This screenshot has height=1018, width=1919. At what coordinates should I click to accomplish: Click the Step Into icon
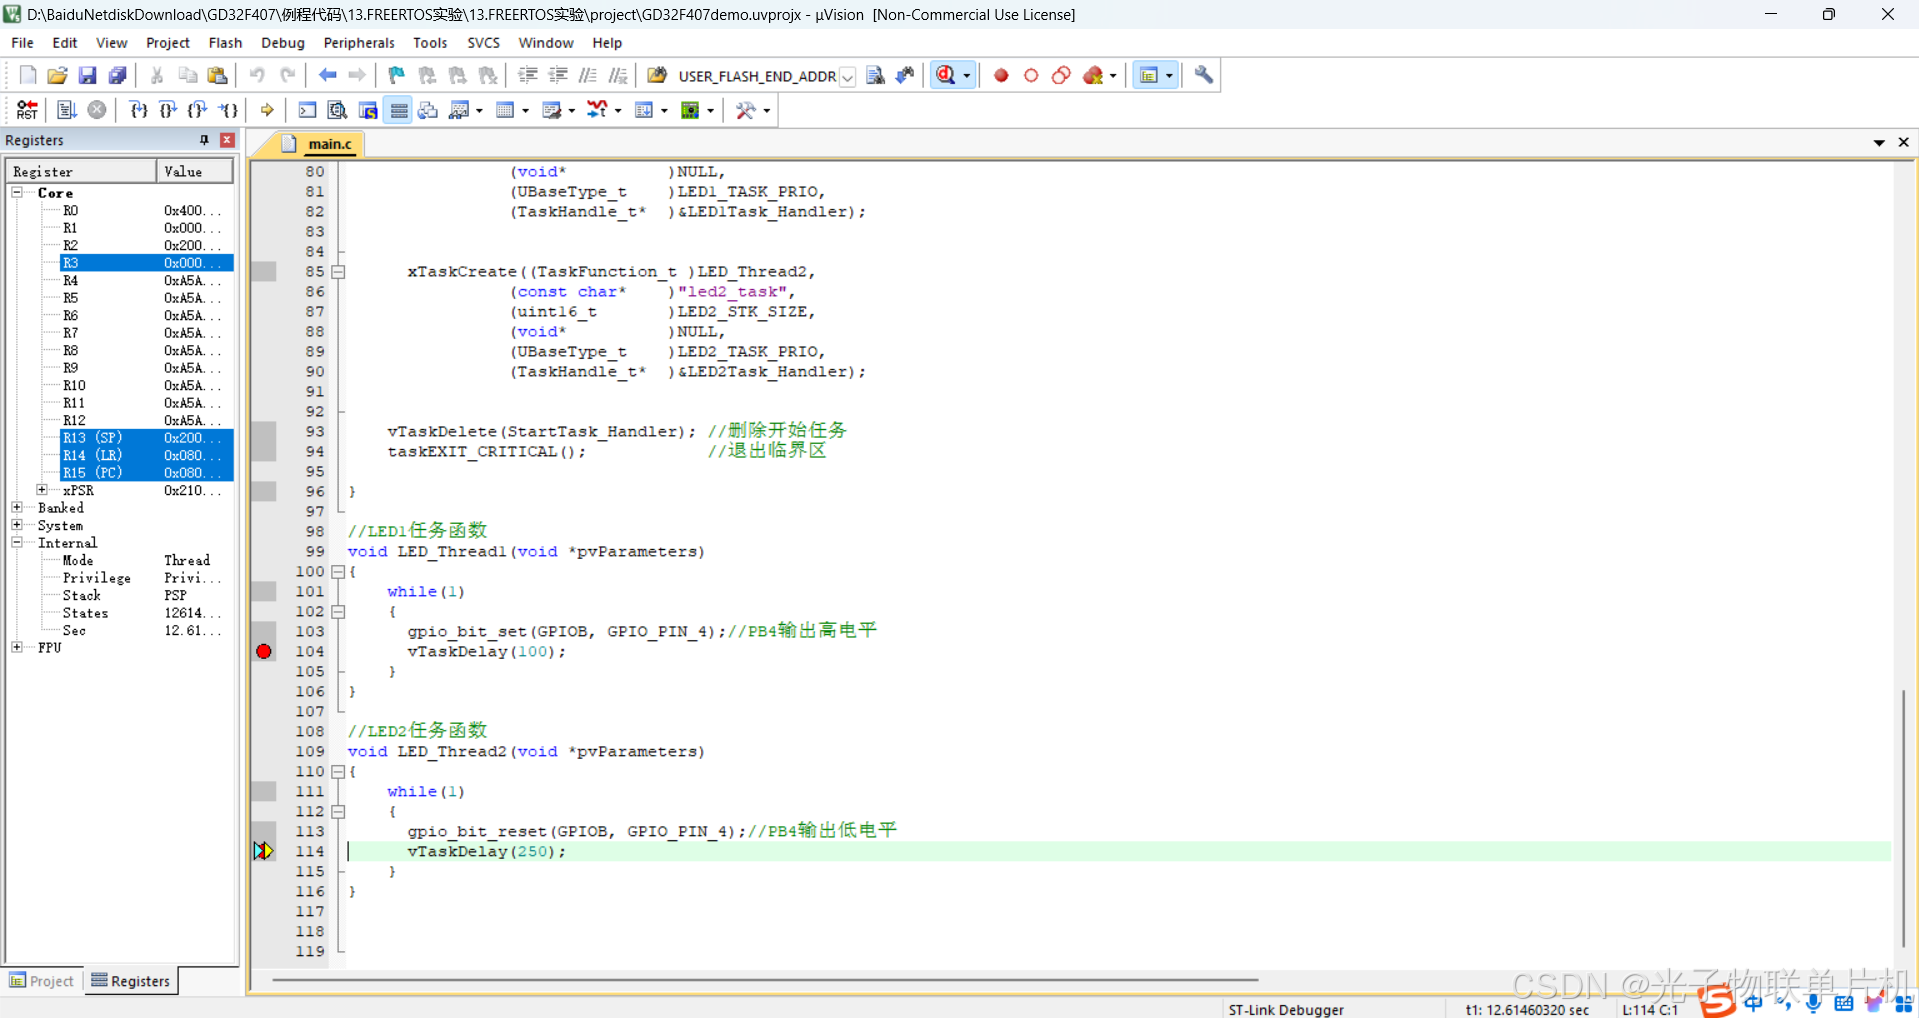click(x=139, y=110)
